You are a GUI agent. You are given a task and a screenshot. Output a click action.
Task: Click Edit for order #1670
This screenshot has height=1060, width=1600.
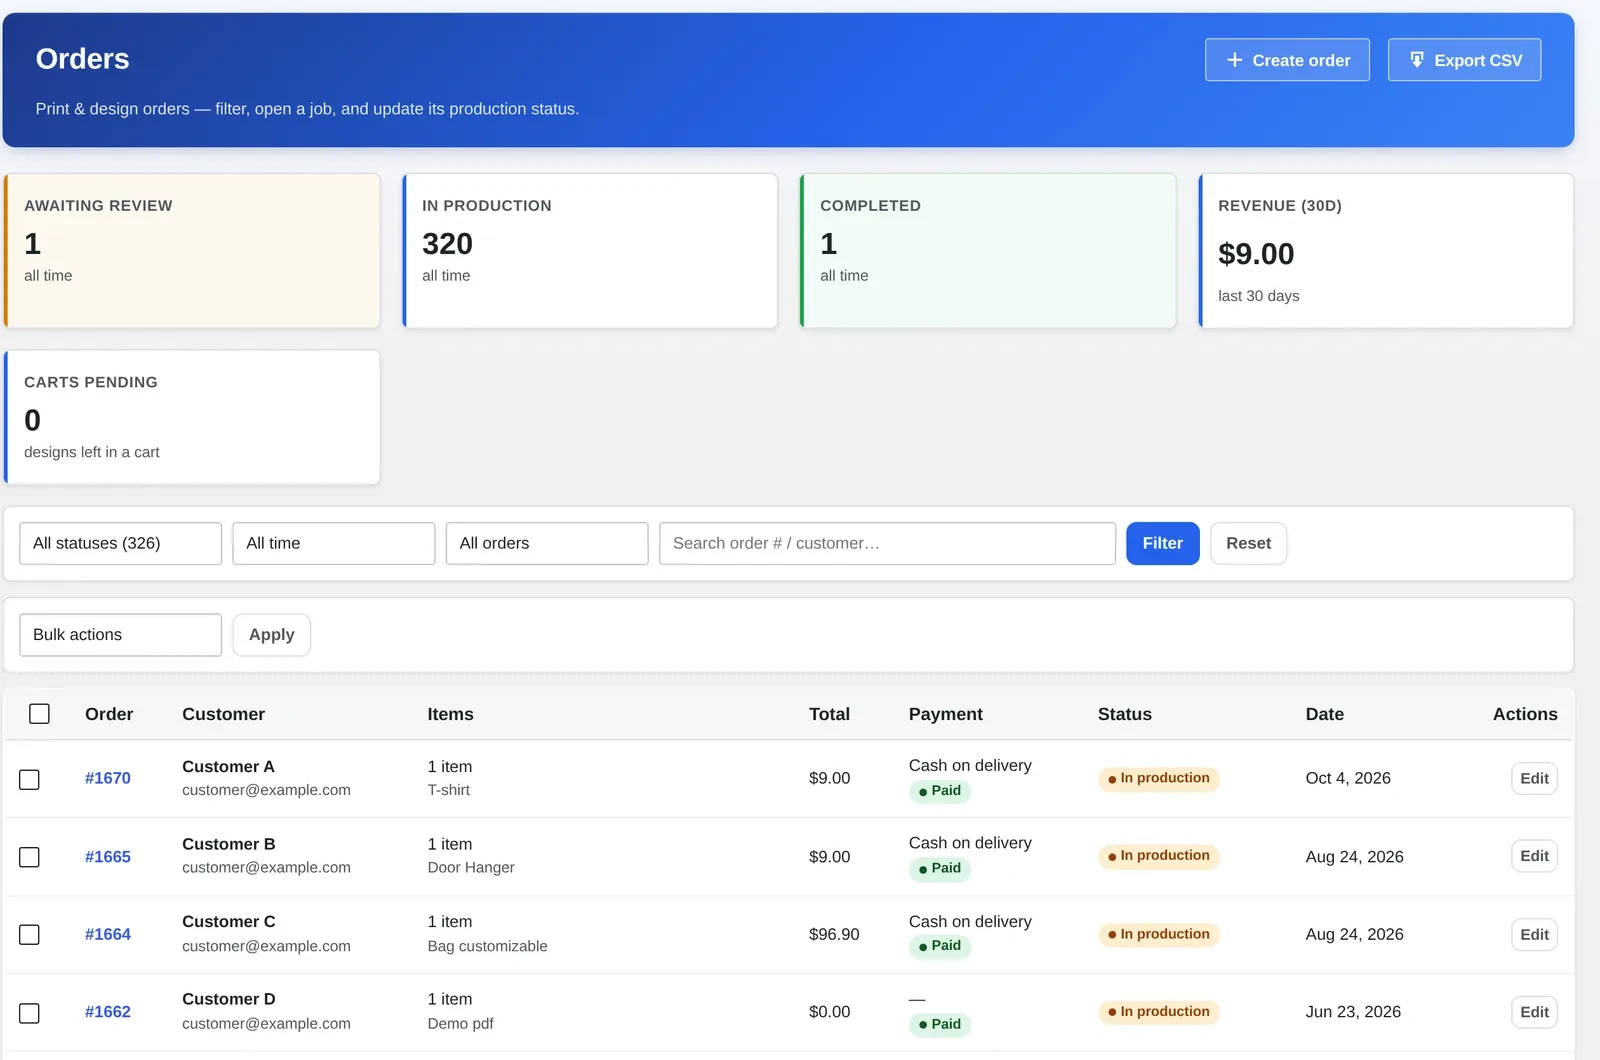point(1534,779)
